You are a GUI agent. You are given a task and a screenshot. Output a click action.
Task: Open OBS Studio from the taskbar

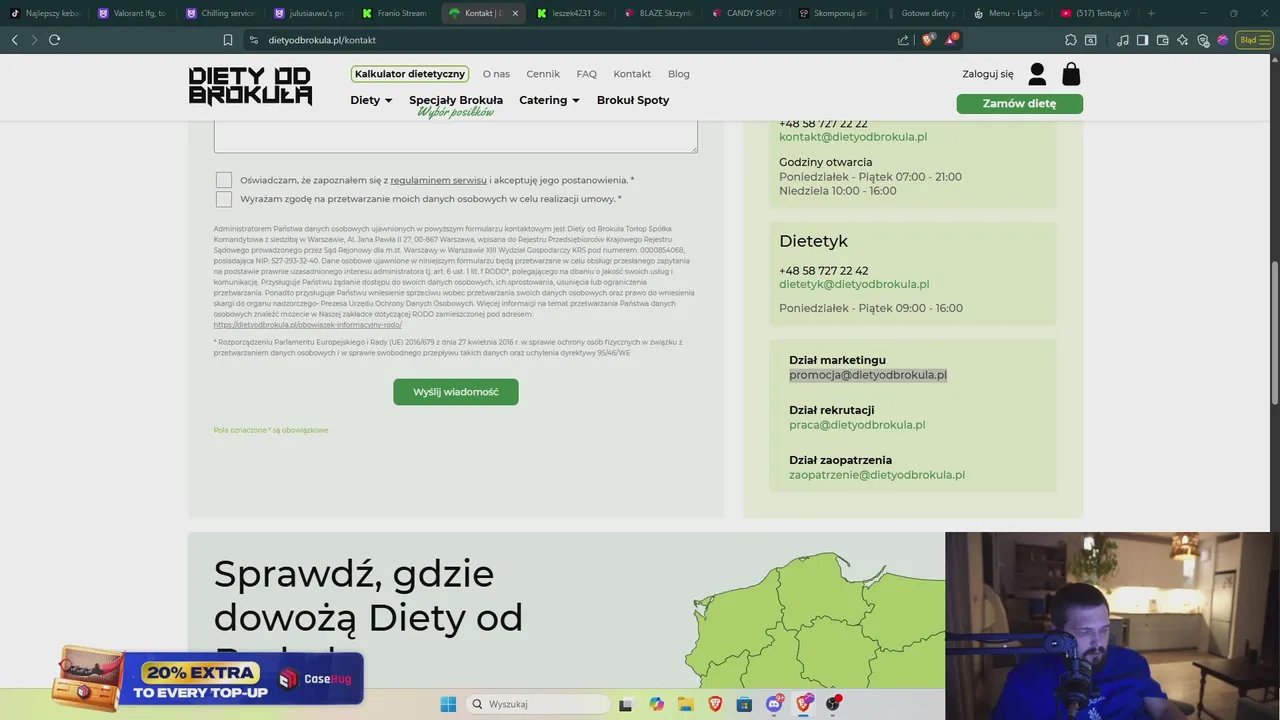[x=833, y=704]
